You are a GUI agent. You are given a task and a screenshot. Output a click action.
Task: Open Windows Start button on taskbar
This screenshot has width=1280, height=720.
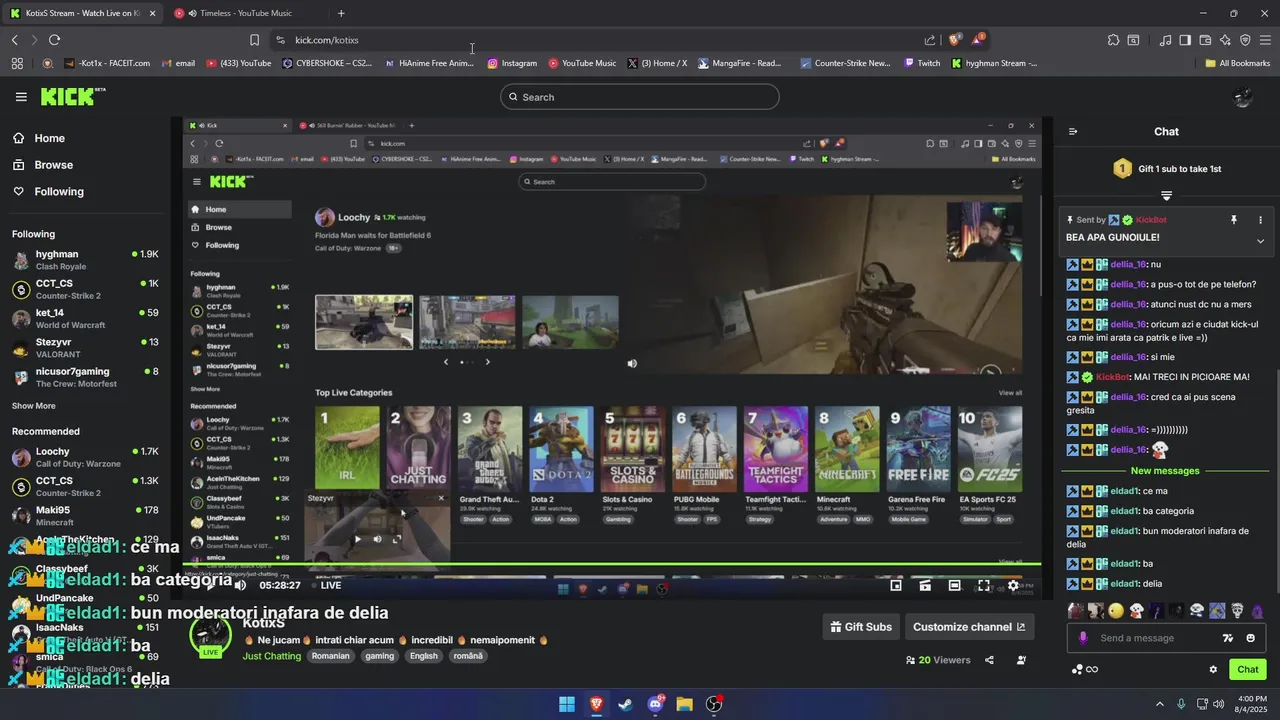[566, 704]
